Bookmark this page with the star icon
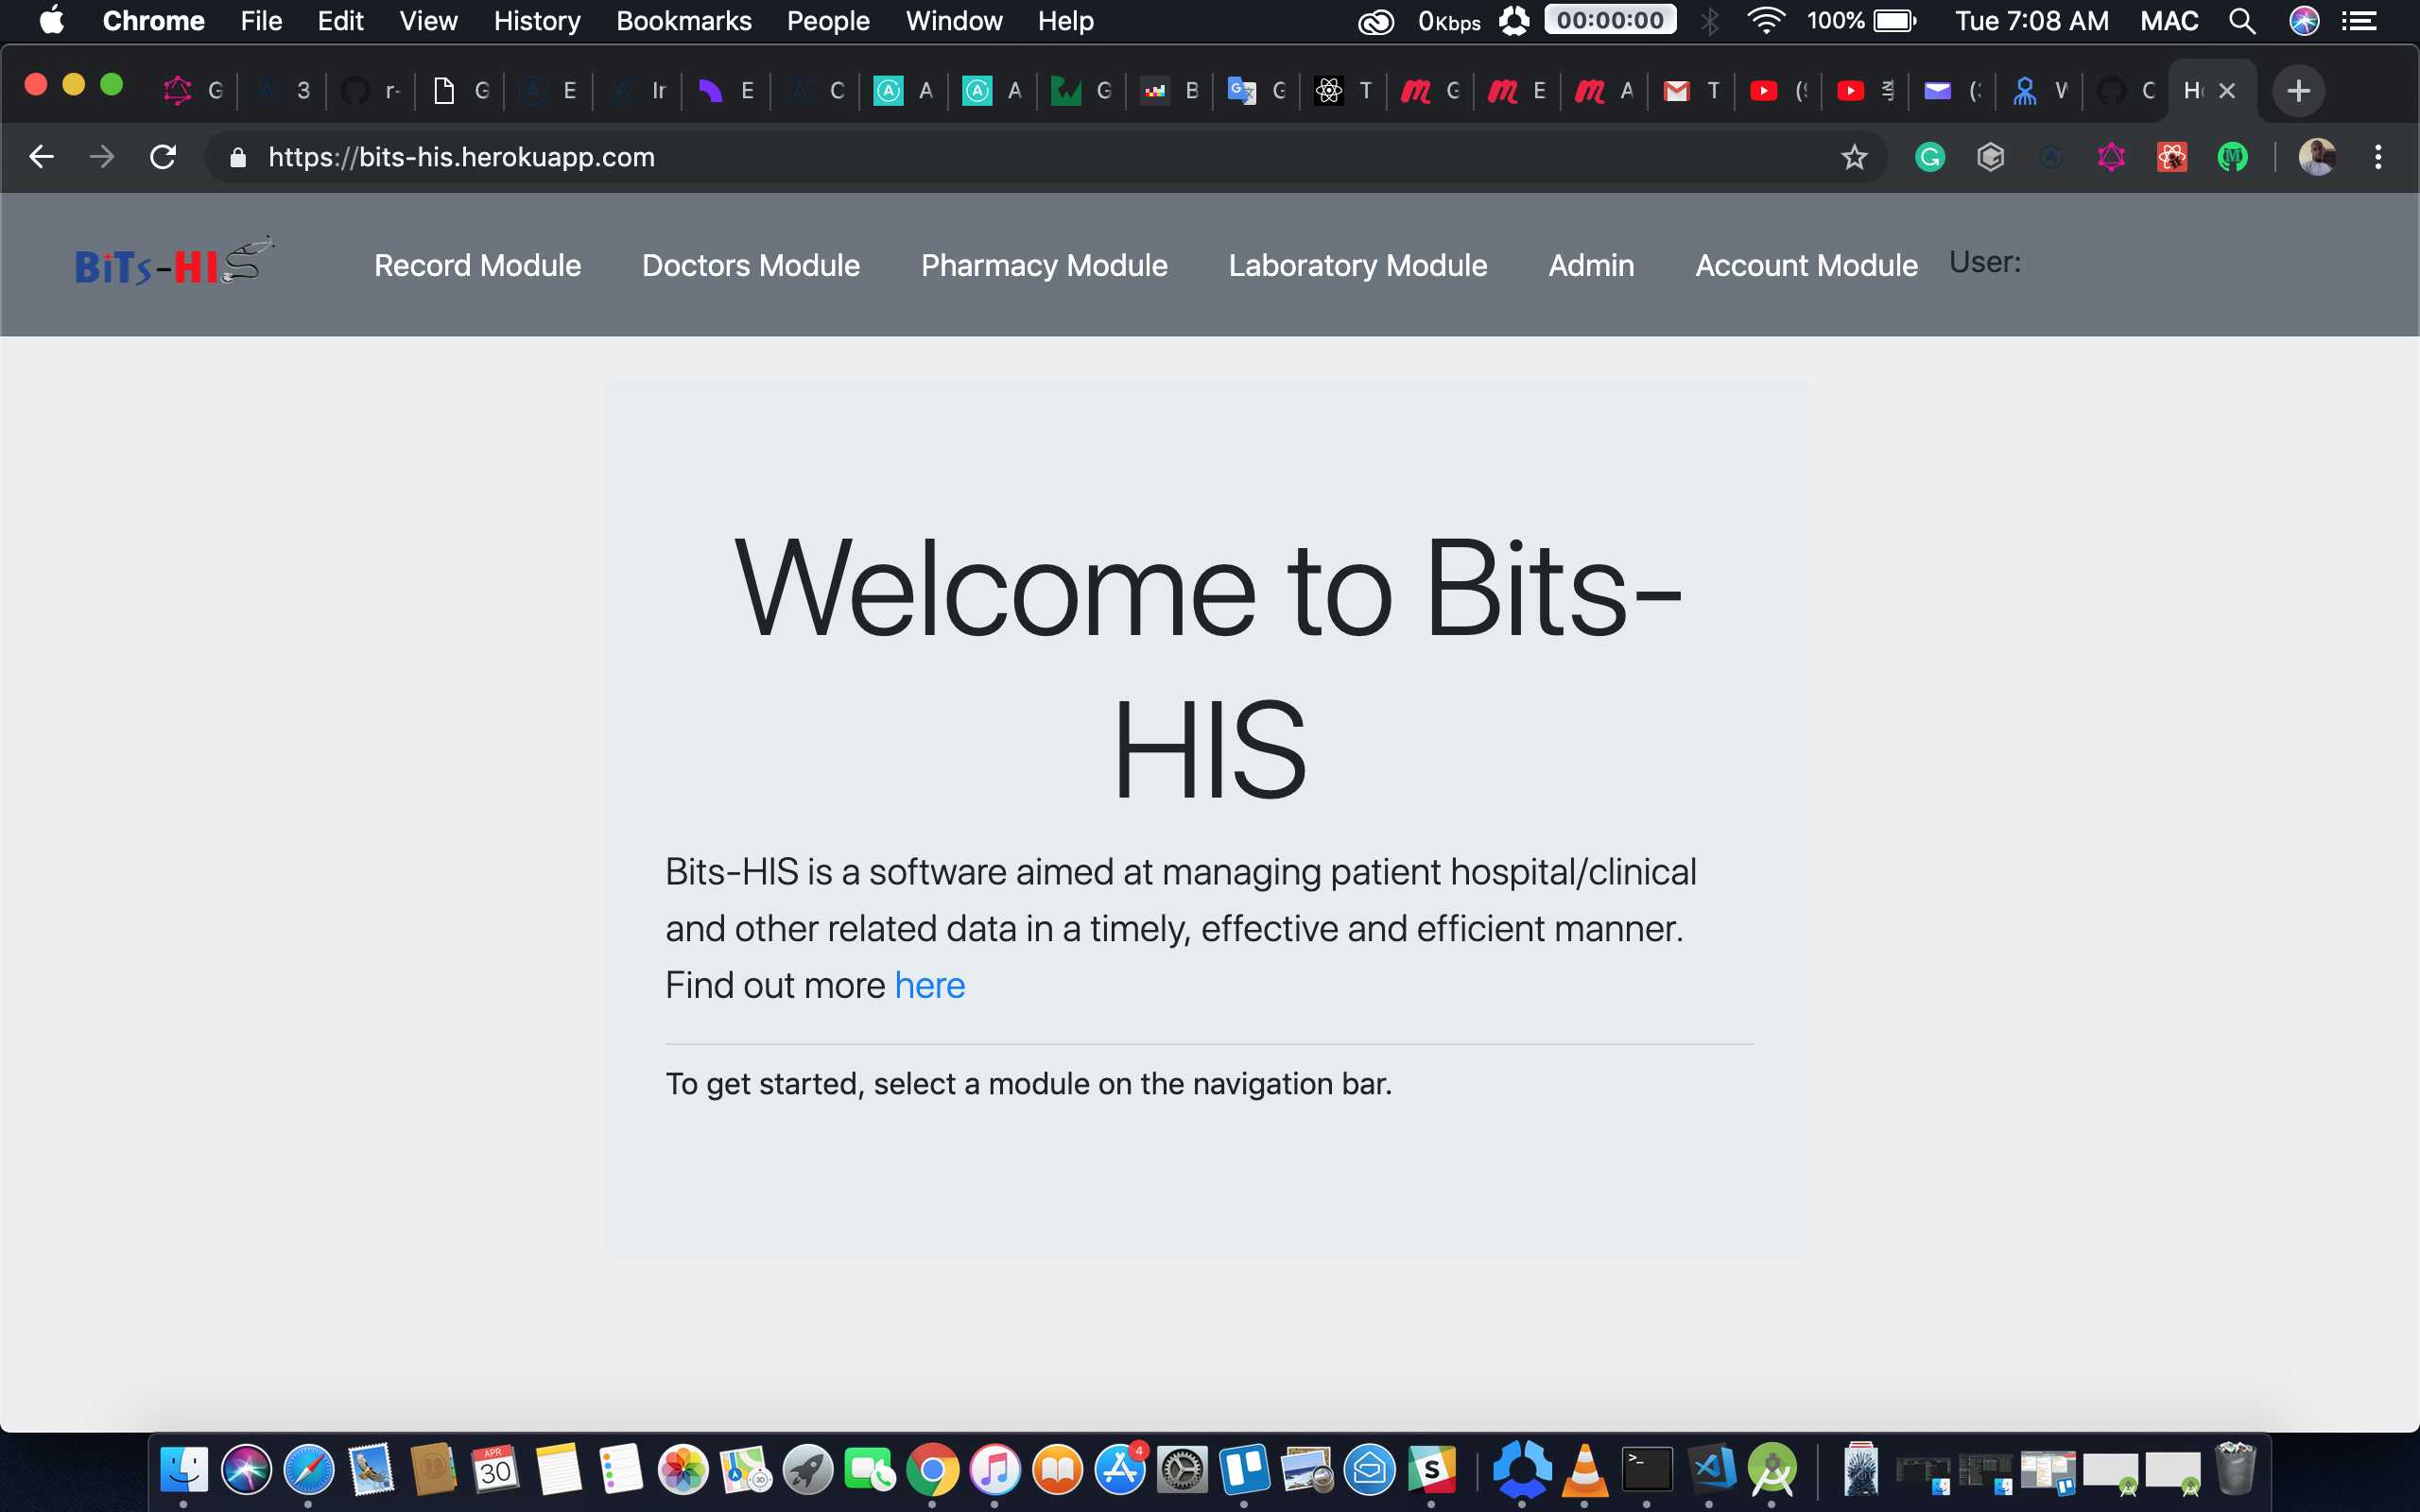This screenshot has height=1512, width=2420. coord(1854,157)
